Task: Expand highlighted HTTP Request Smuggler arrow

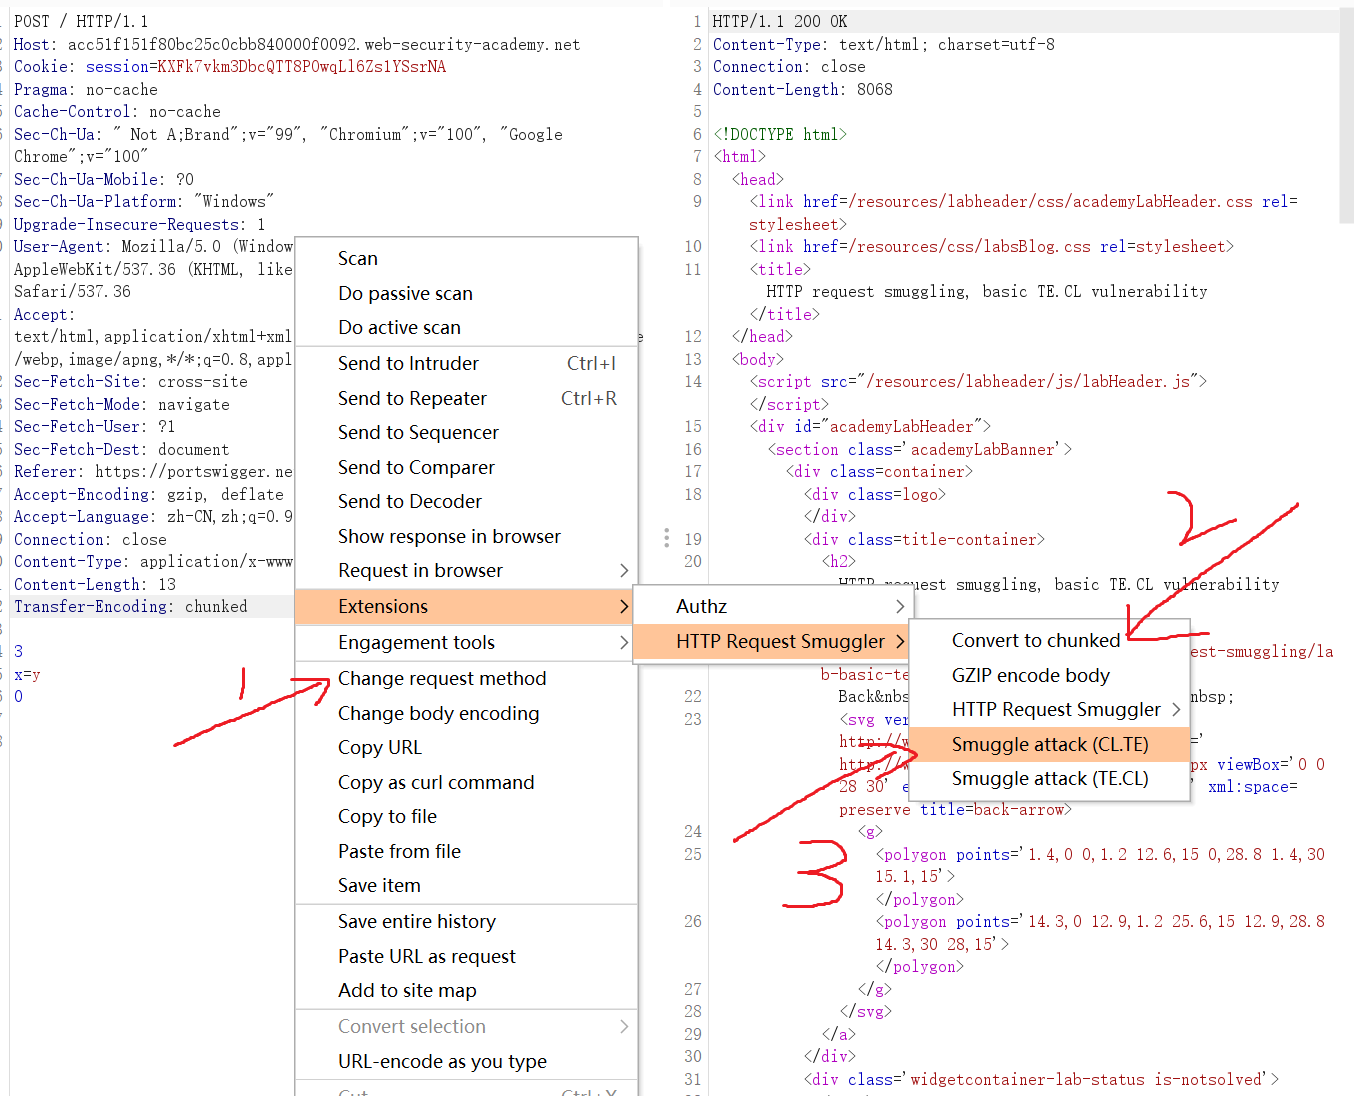Action: [900, 641]
